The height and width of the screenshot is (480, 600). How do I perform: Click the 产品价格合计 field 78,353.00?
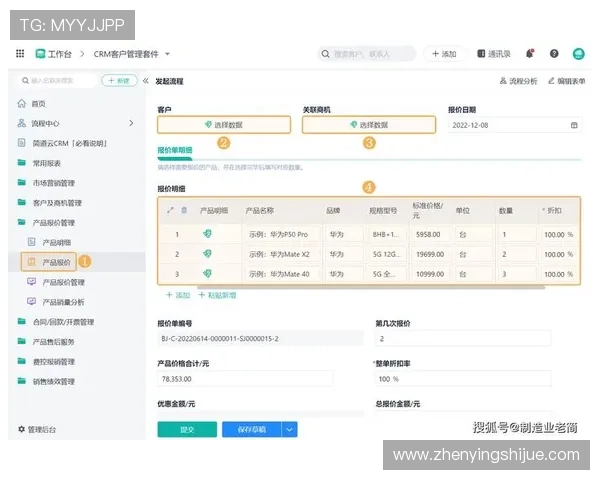(x=245, y=379)
